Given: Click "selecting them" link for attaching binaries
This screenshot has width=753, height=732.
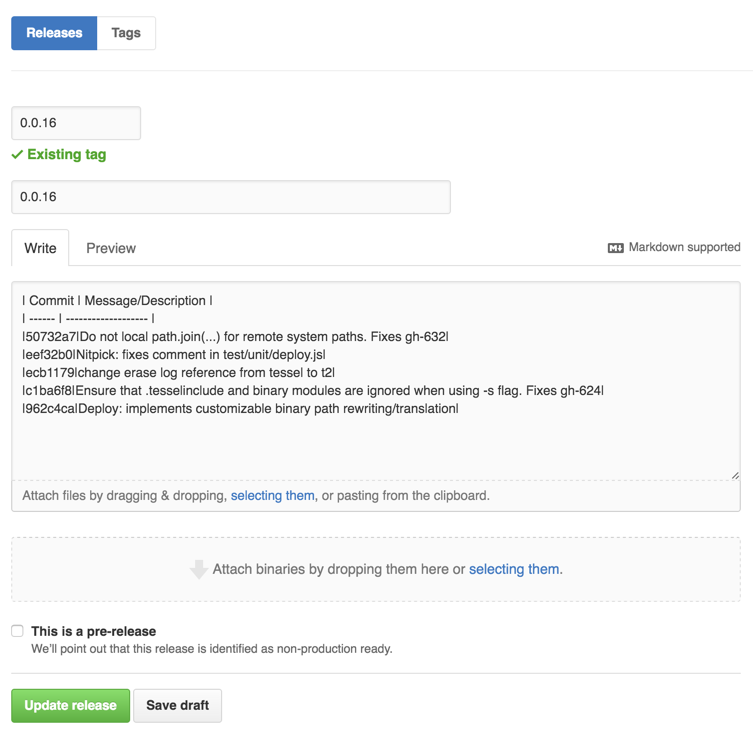Looking at the screenshot, I should [514, 569].
